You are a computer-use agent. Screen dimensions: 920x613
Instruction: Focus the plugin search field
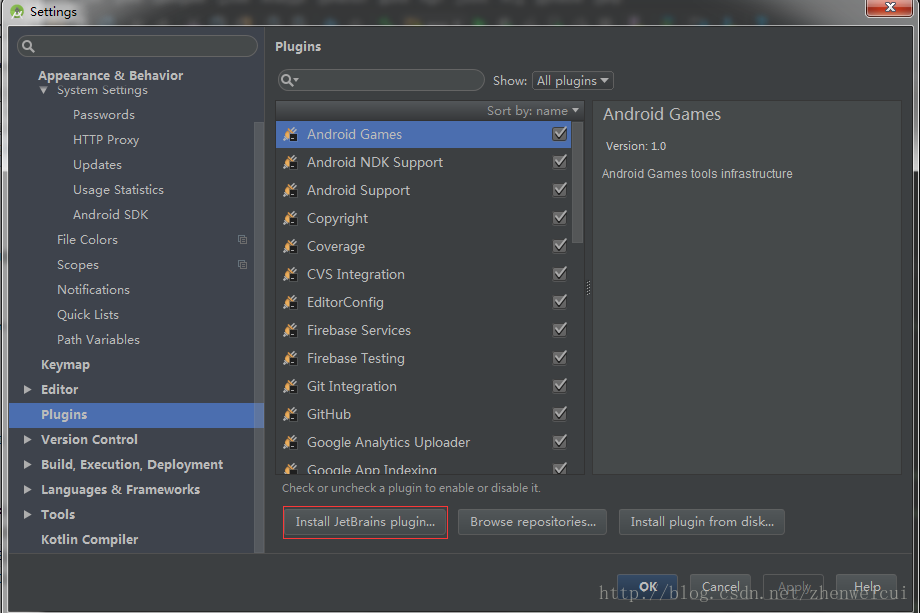381,80
